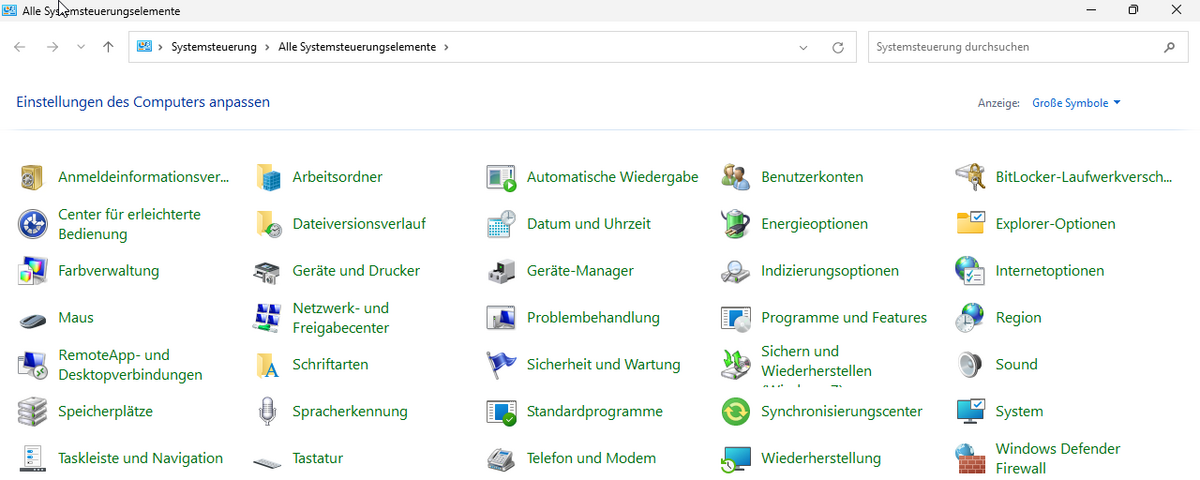Open the 'Netzwerk- und Freigabecenter' link

tap(340, 318)
